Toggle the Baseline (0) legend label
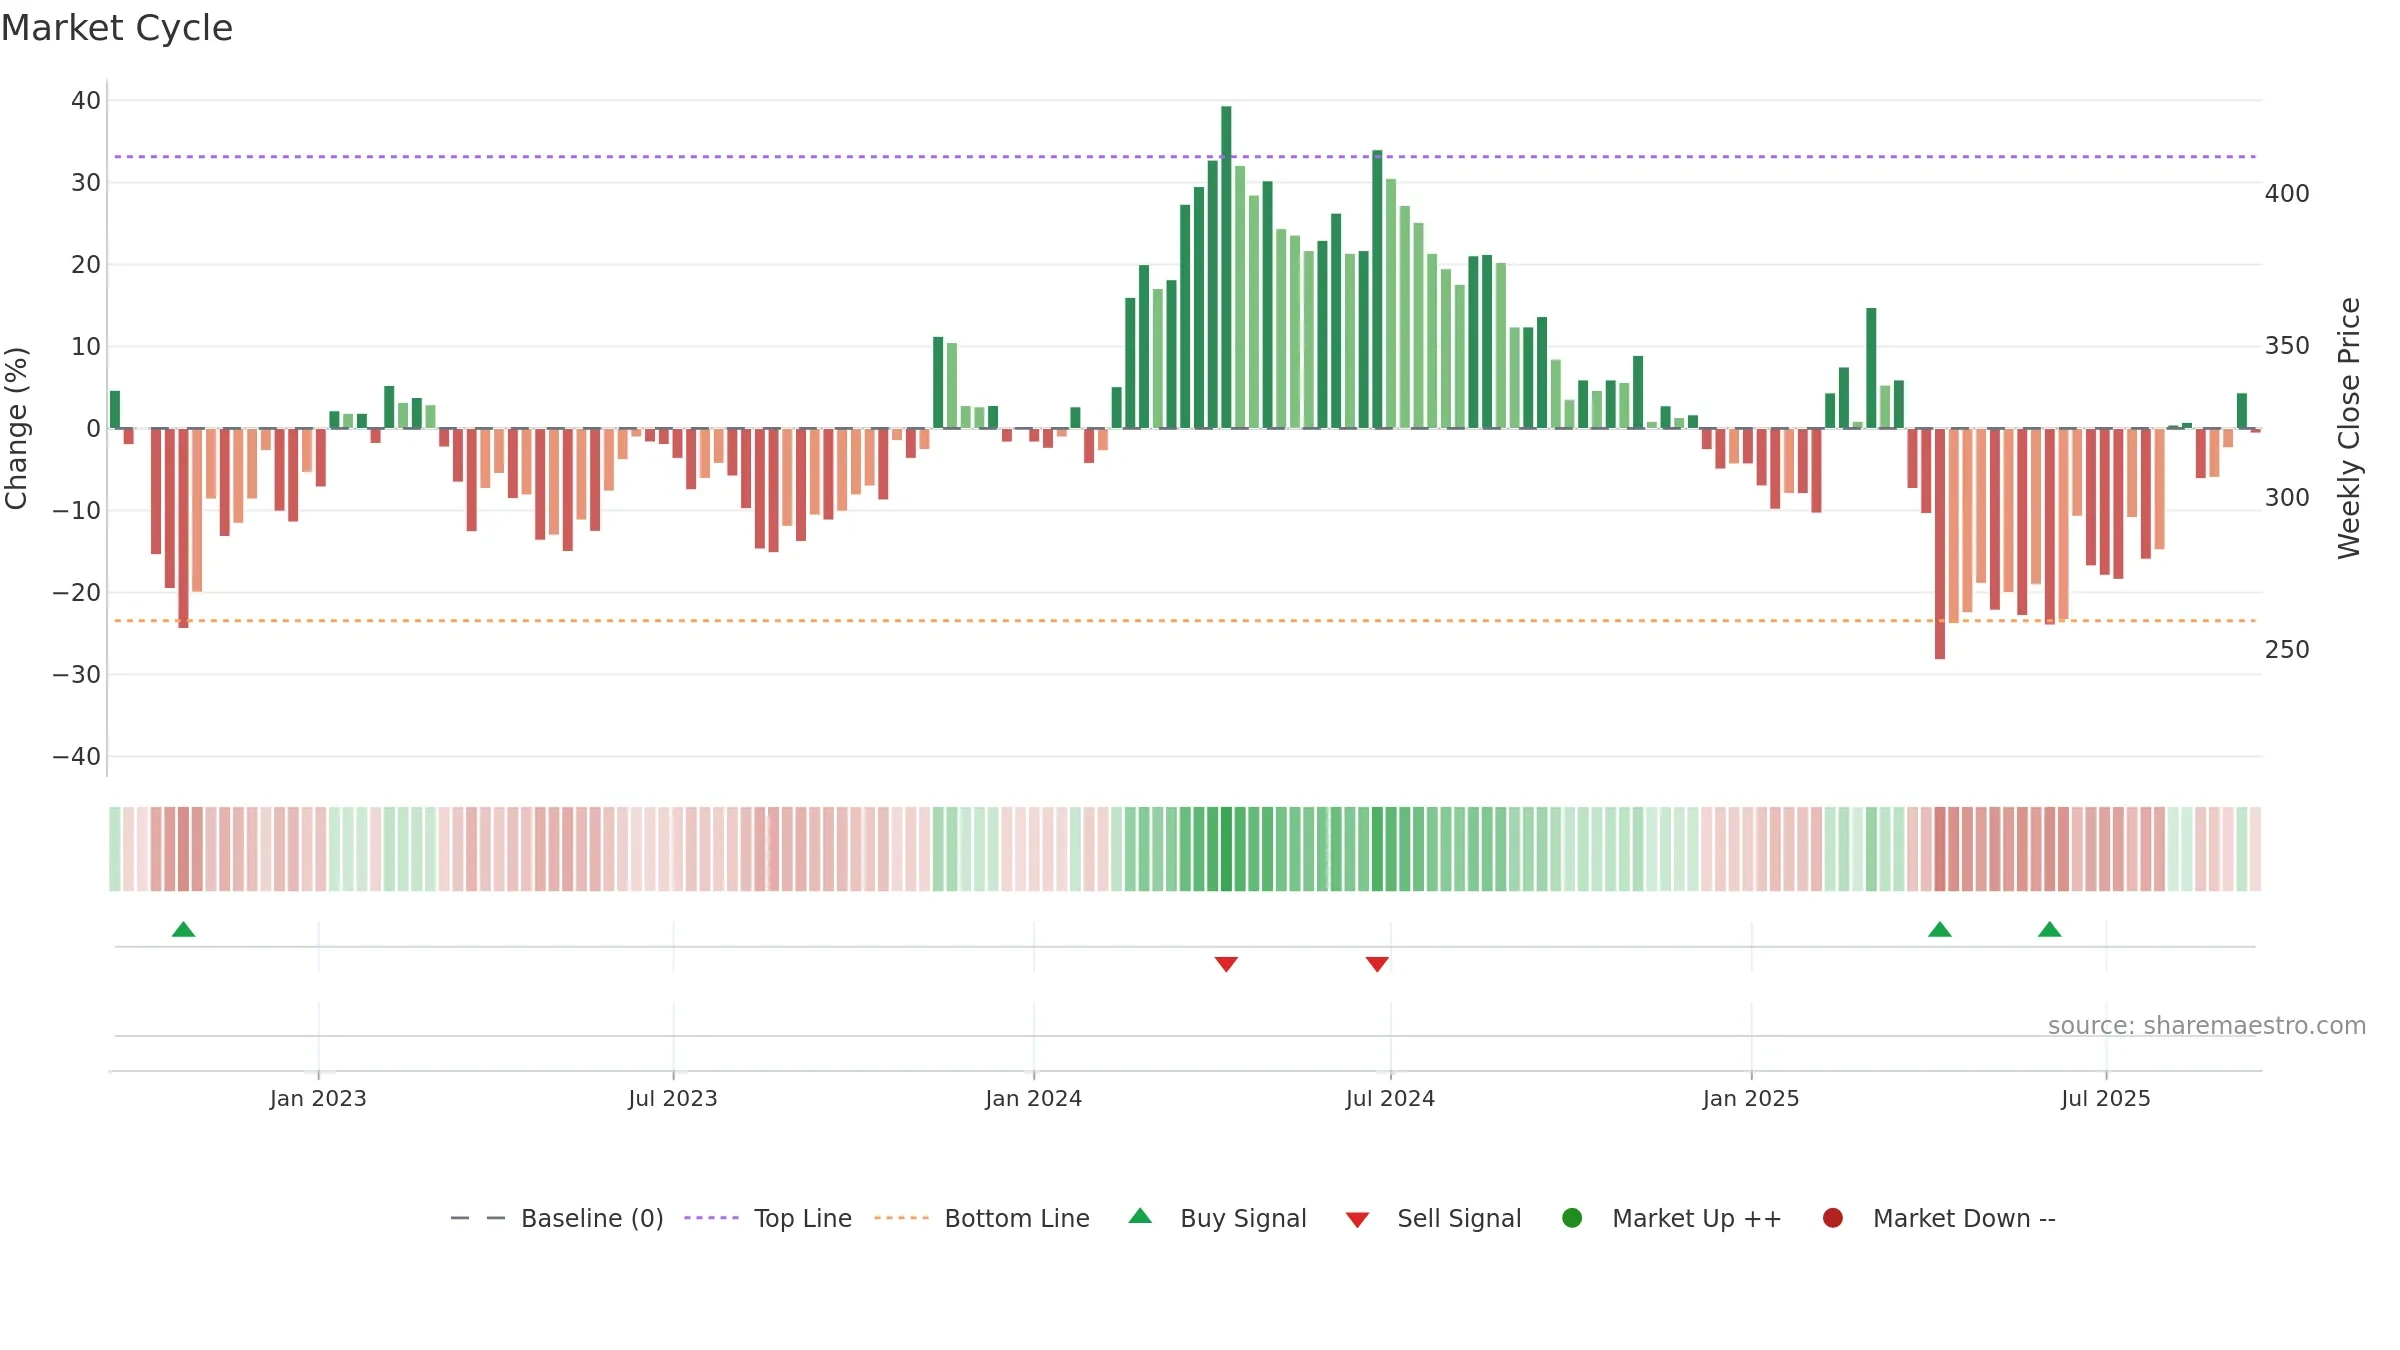The image size is (2400, 1350). click(x=592, y=1219)
